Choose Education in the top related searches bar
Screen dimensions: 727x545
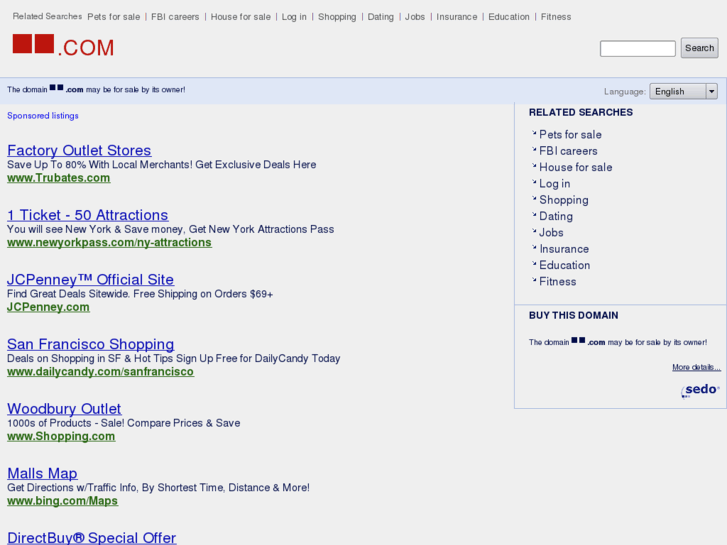[x=509, y=17]
